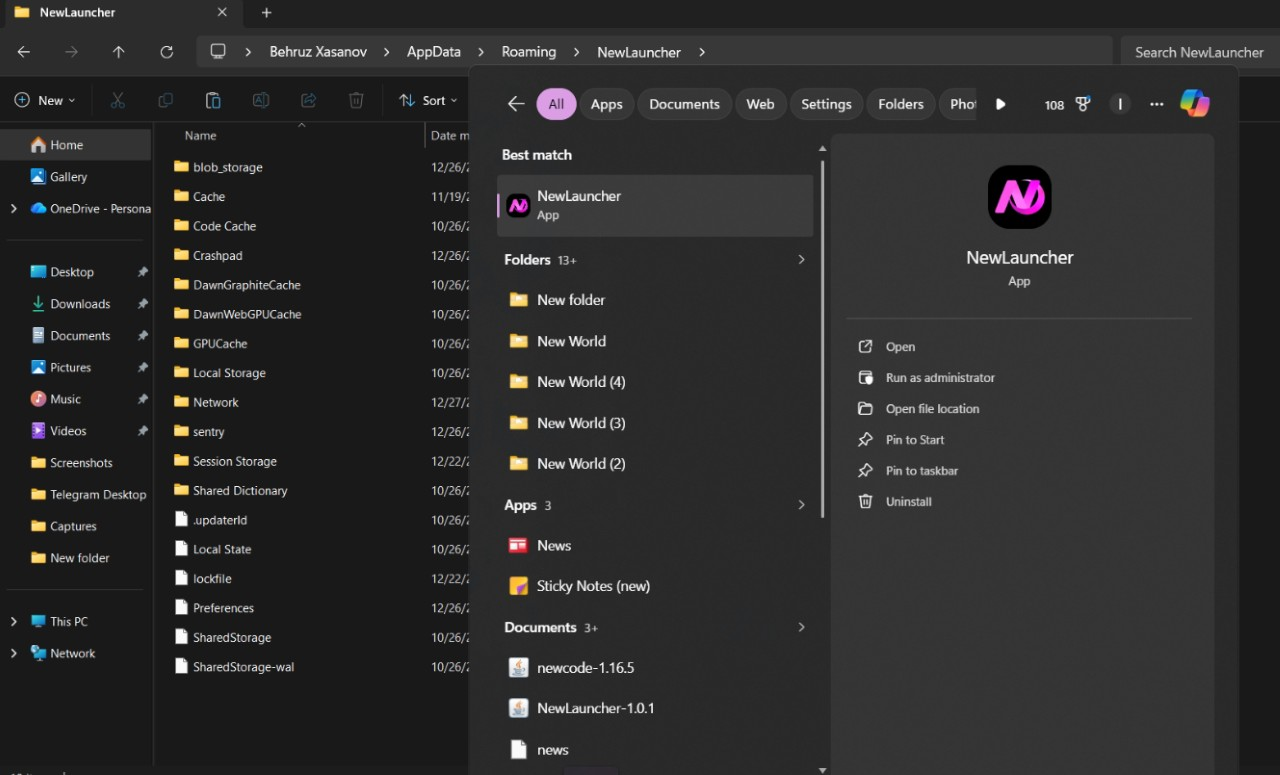Click the Cut scissors icon in toolbar
1280x775 pixels.
click(x=117, y=100)
